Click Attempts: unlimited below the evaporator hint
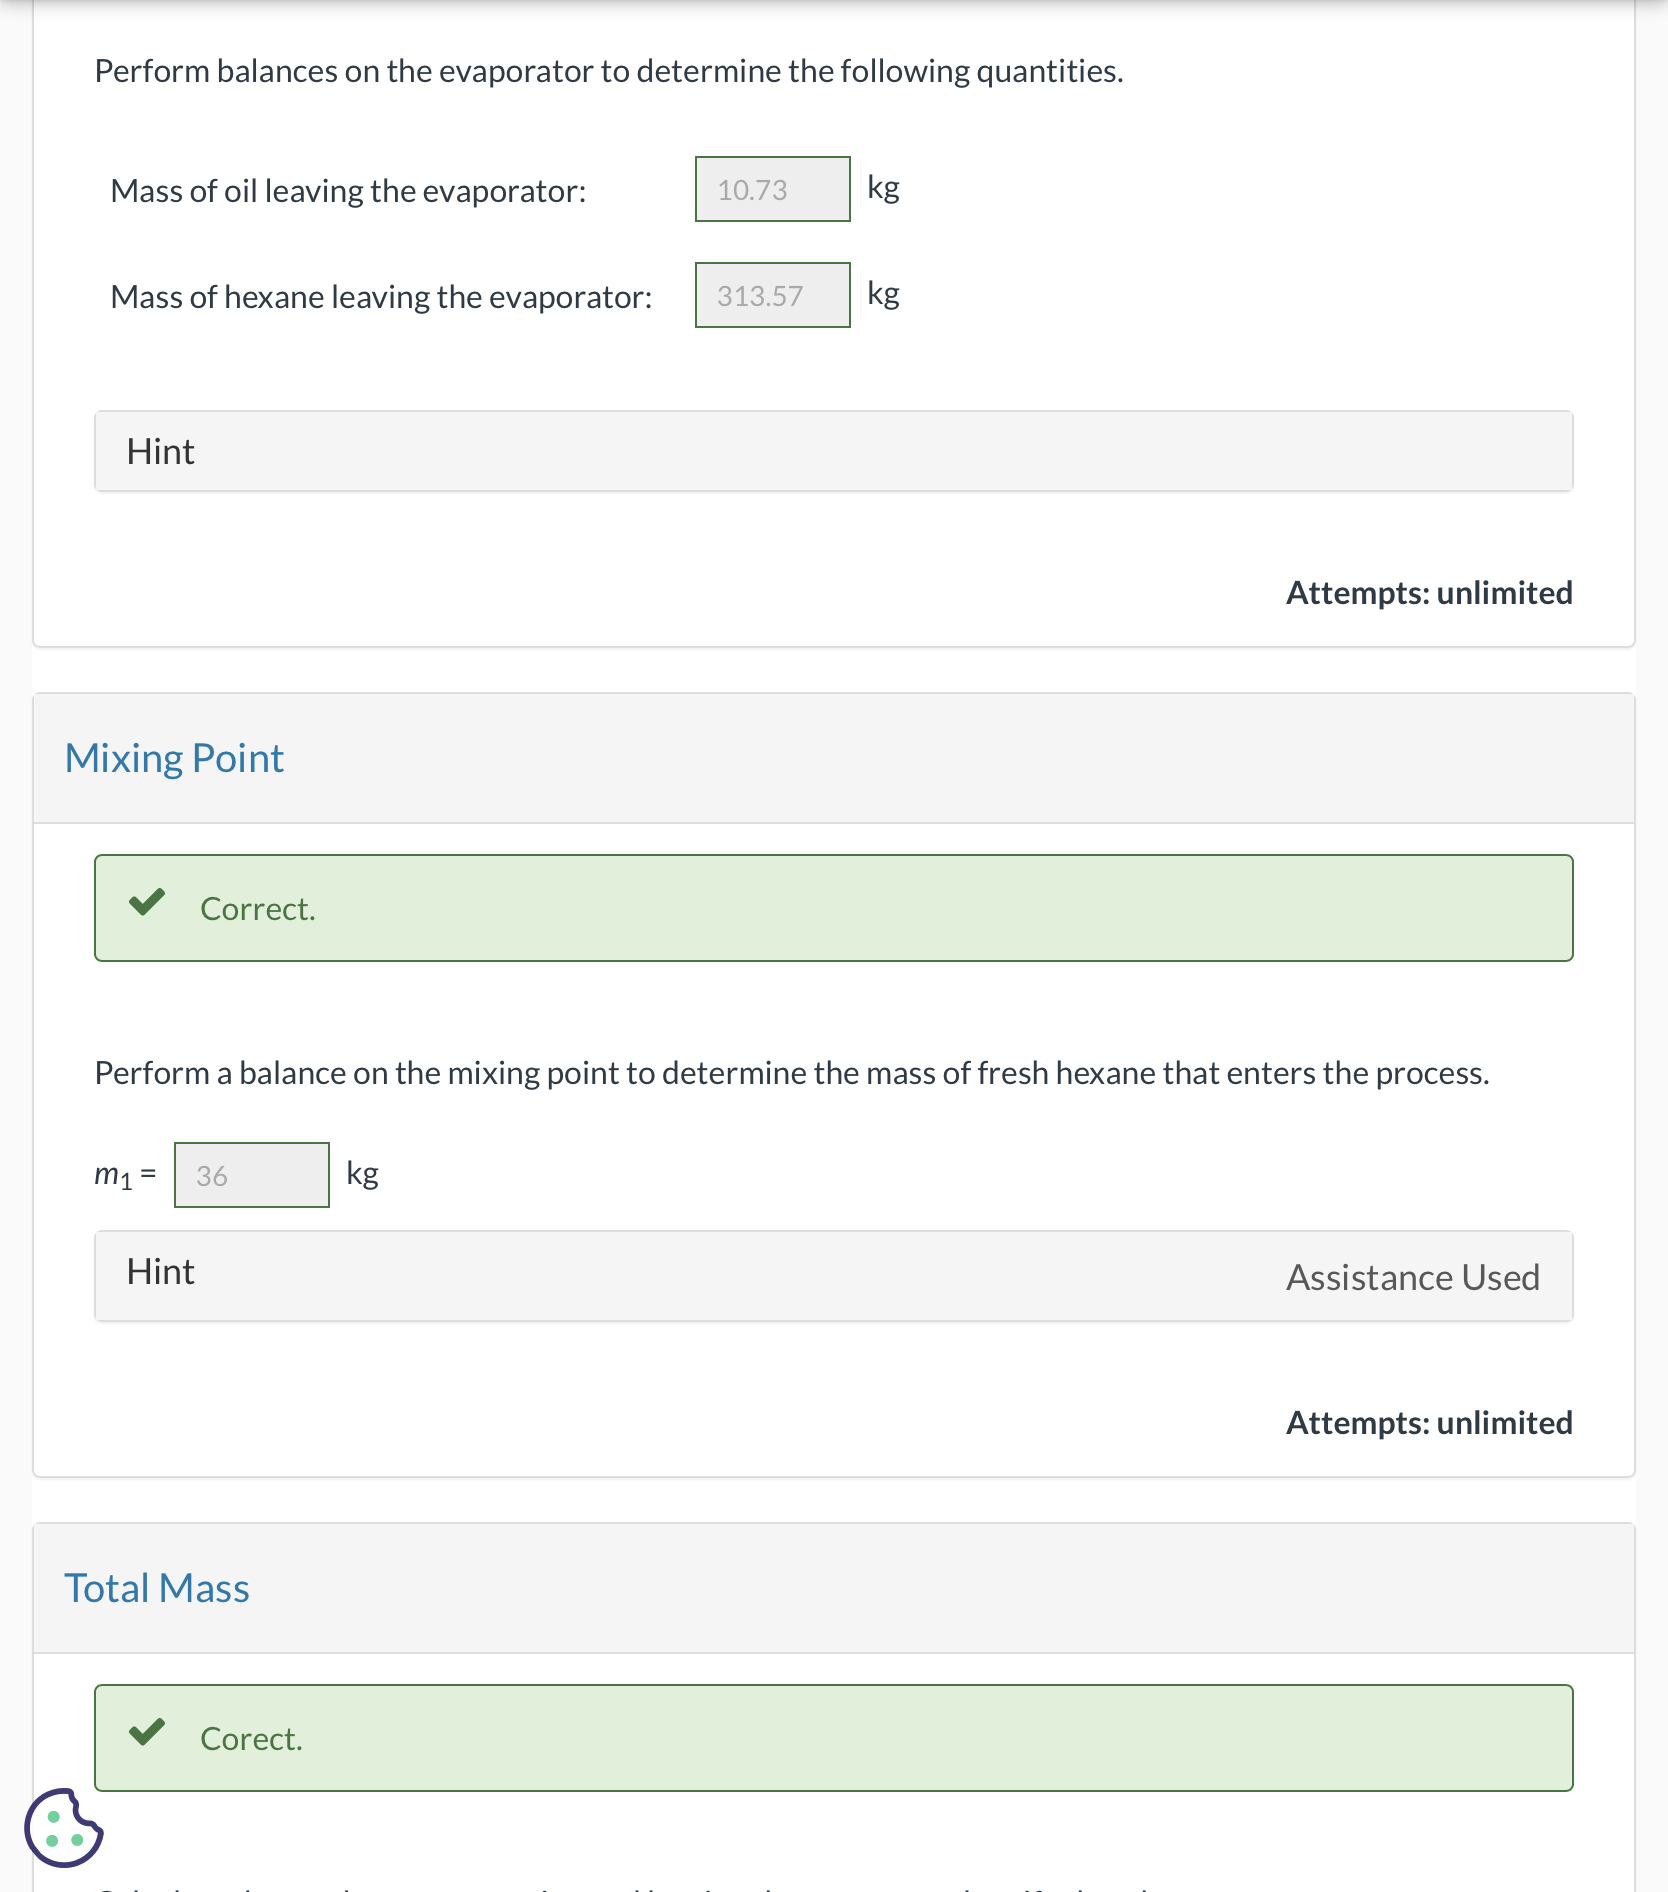This screenshot has height=1892, width=1668. 1428,593
